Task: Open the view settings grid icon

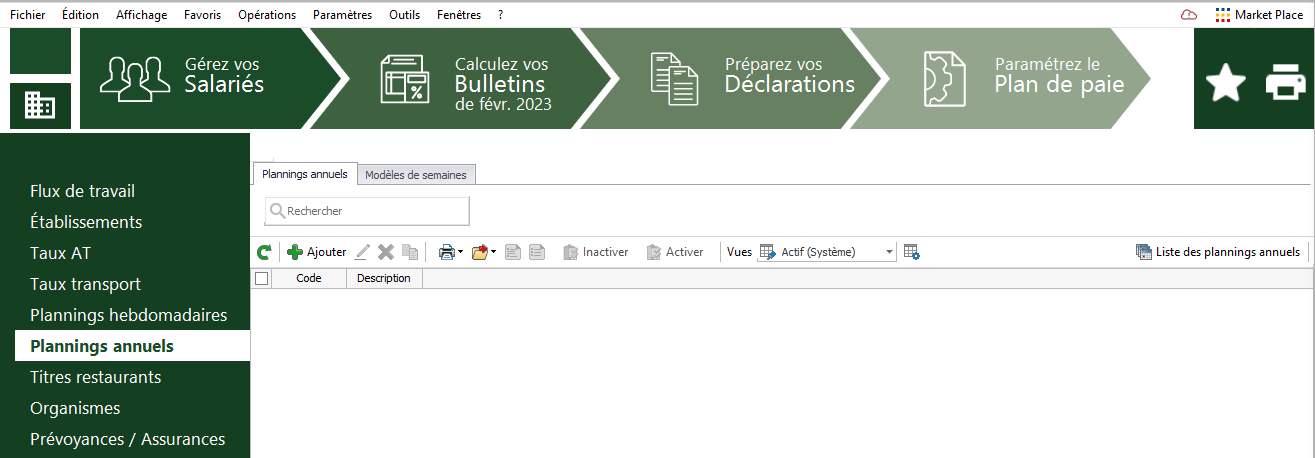Action: click(x=911, y=252)
